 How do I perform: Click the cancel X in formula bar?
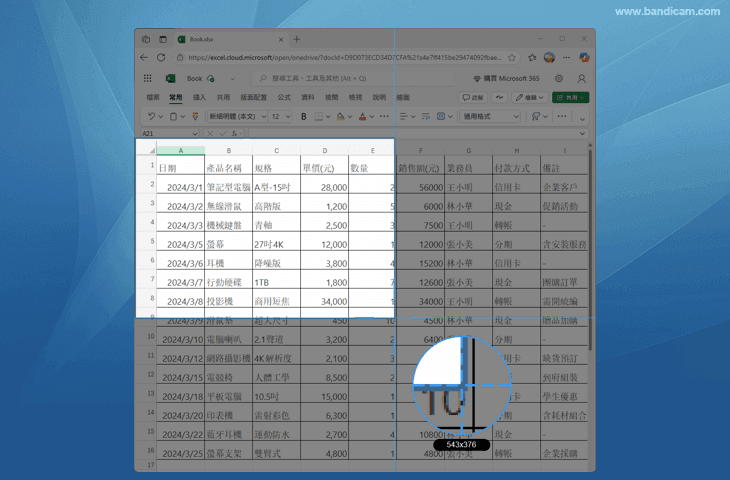click(x=210, y=133)
